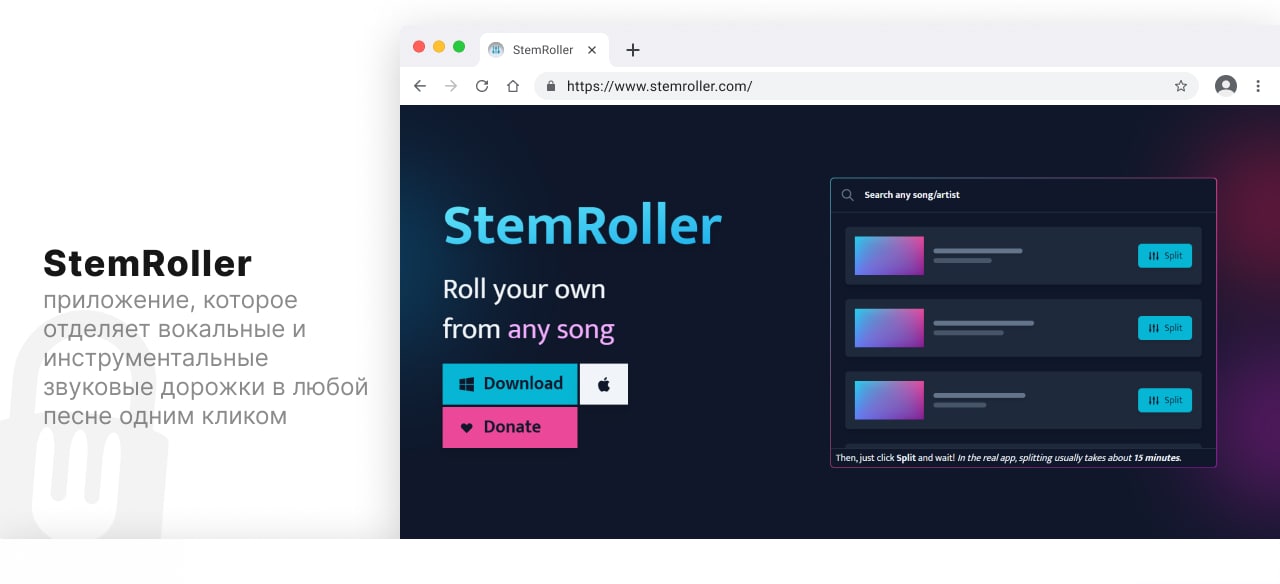Click the green maximize window dot
Image resolution: width=1280 pixels, height=584 pixels.
click(x=459, y=47)
